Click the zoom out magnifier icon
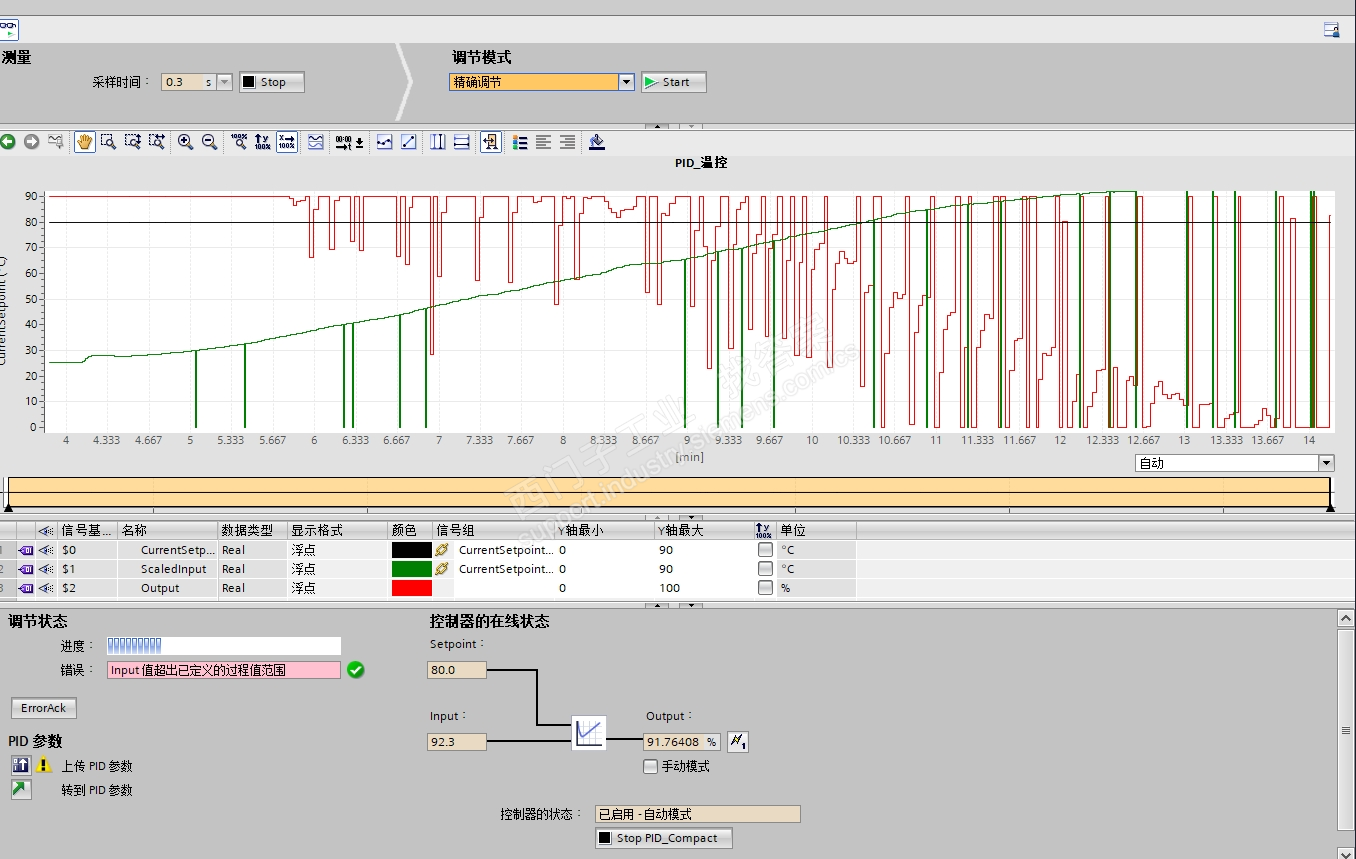 (x=209, y=142)
